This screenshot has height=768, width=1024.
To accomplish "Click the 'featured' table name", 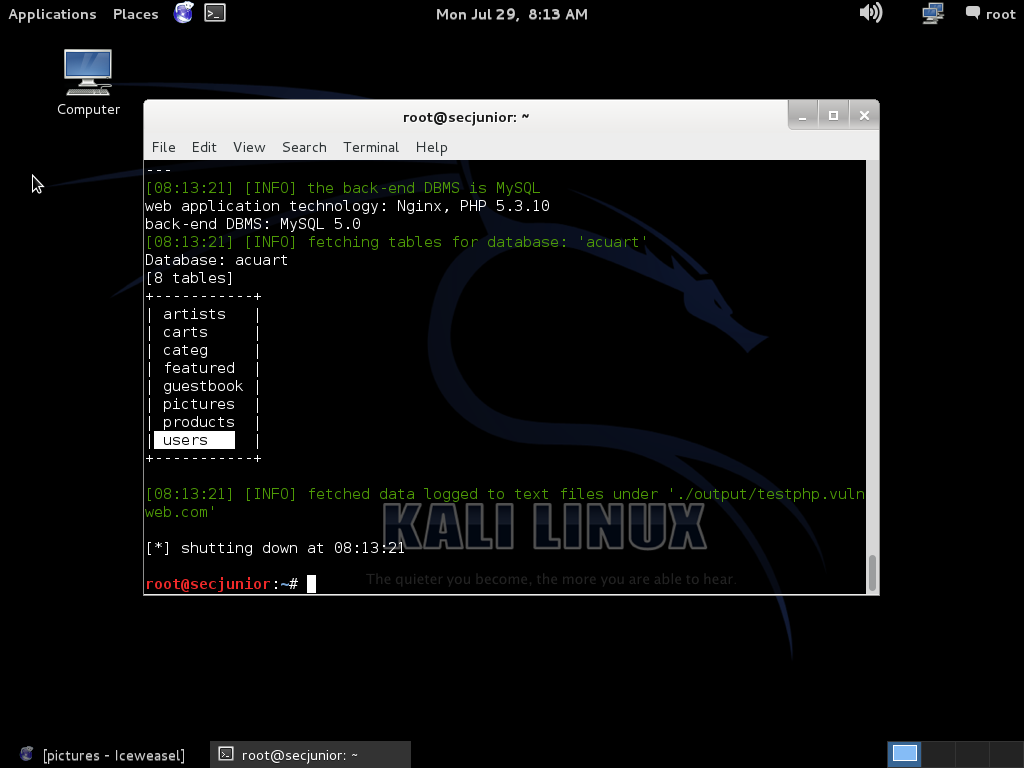I will coord(199,368).
